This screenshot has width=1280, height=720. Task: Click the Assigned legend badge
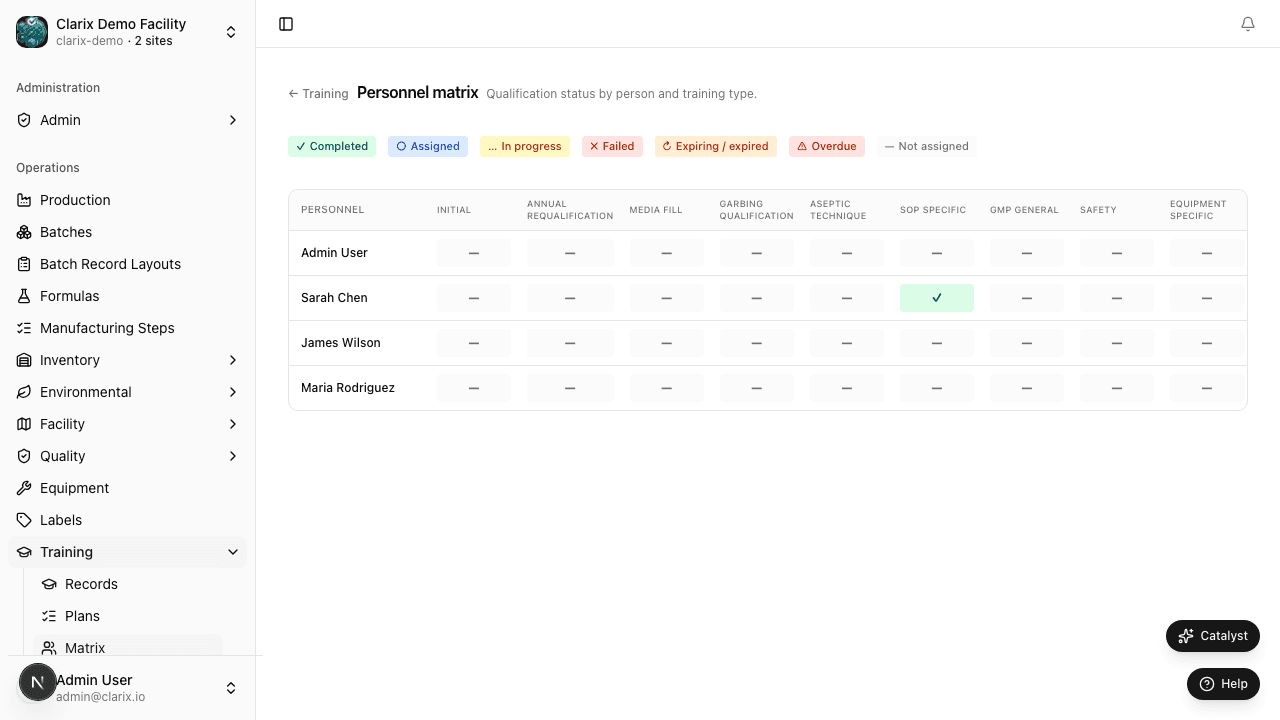tap(428, 146)
